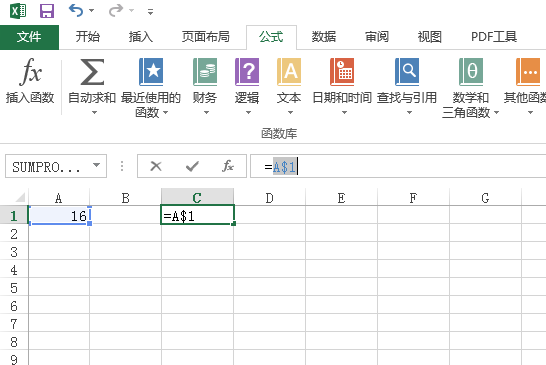Open the redo history dropdown arrow
This screenshot has width=546, height=365.
click(132, 11)
